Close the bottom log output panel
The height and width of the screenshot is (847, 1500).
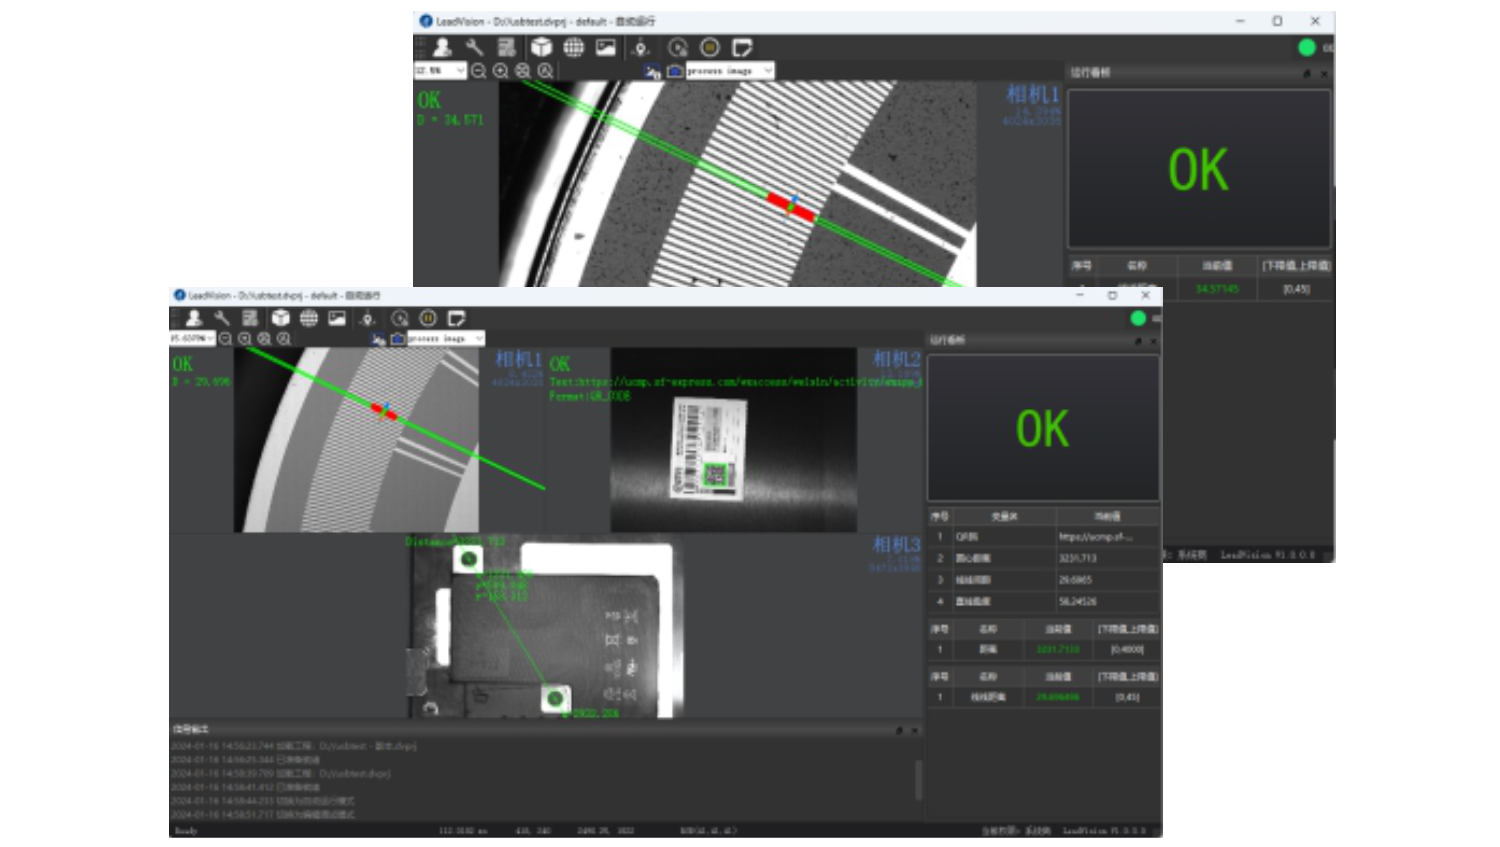click(x=914, y=730)
